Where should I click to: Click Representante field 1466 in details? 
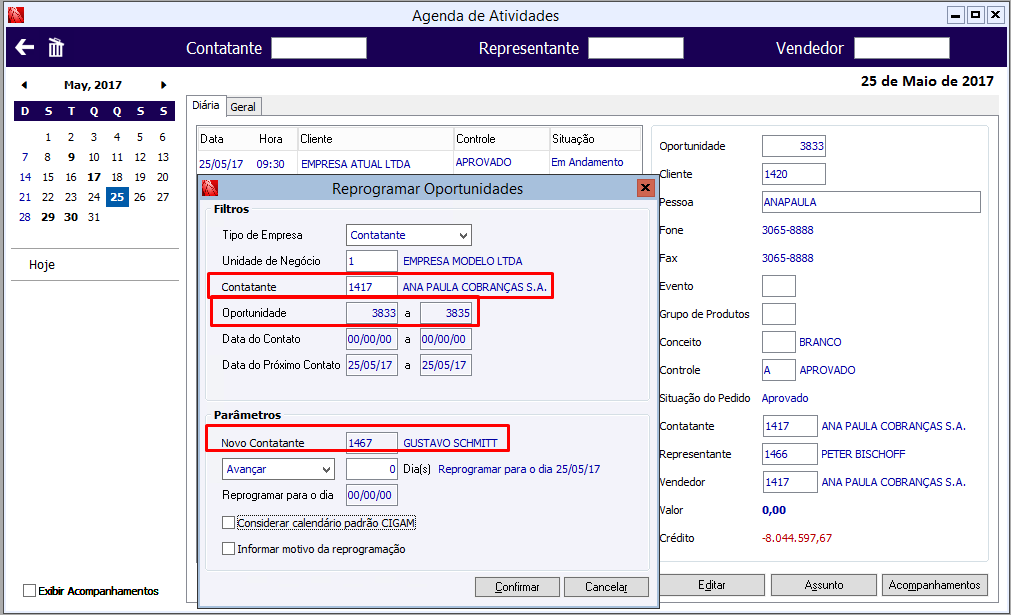pyautogui.click(x=790, y=454)
